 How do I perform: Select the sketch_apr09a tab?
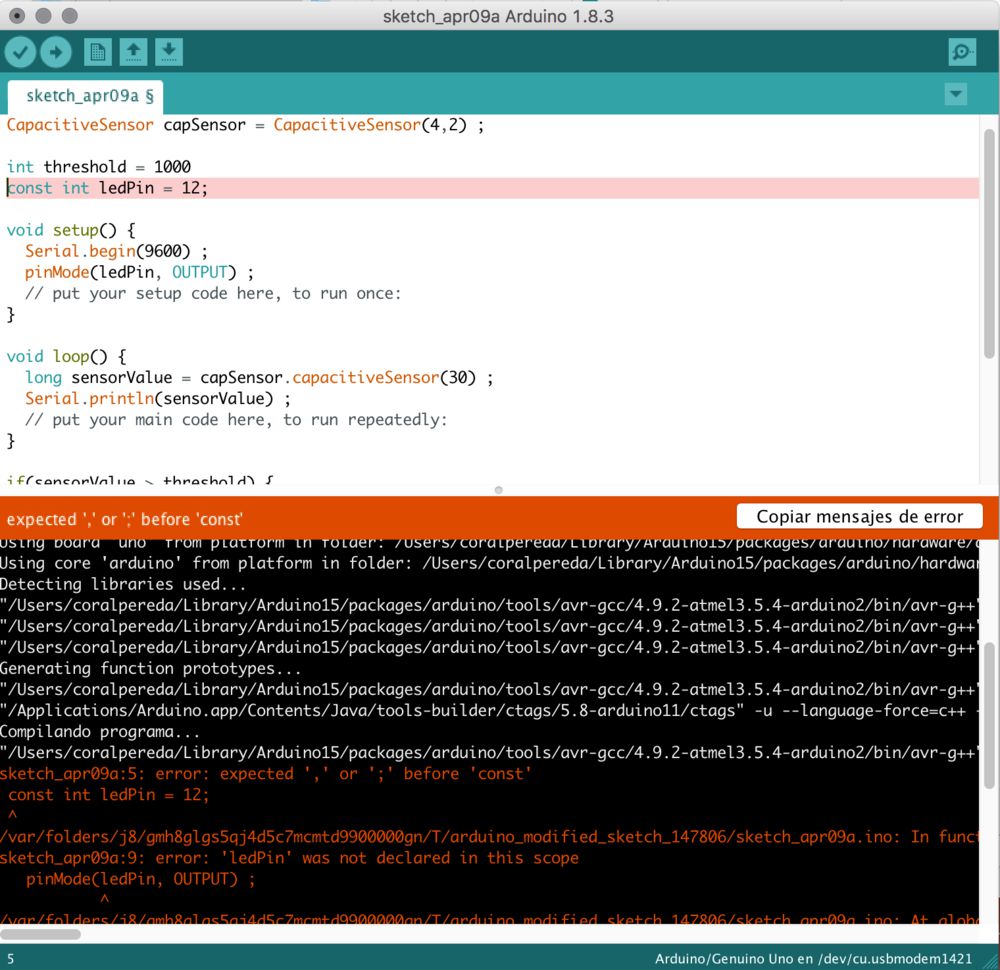pyautogui.click(x=85, y=96)
